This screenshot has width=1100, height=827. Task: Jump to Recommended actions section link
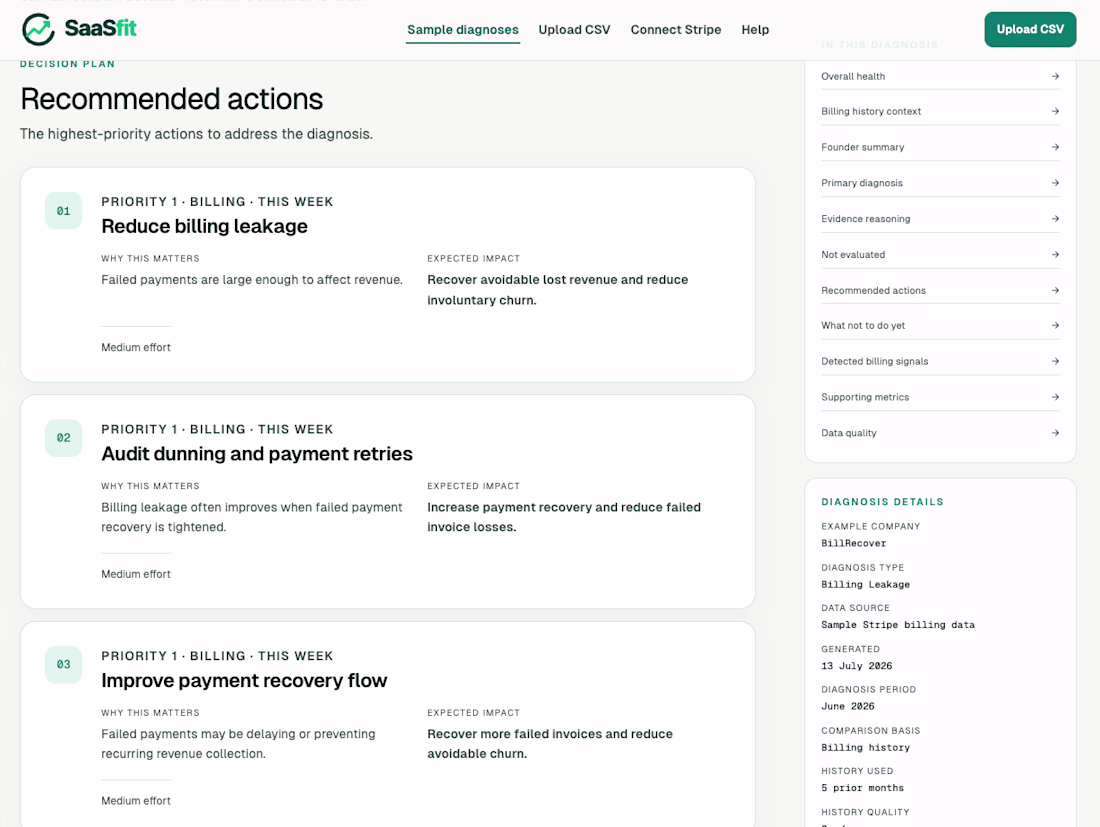coord(940,290)
